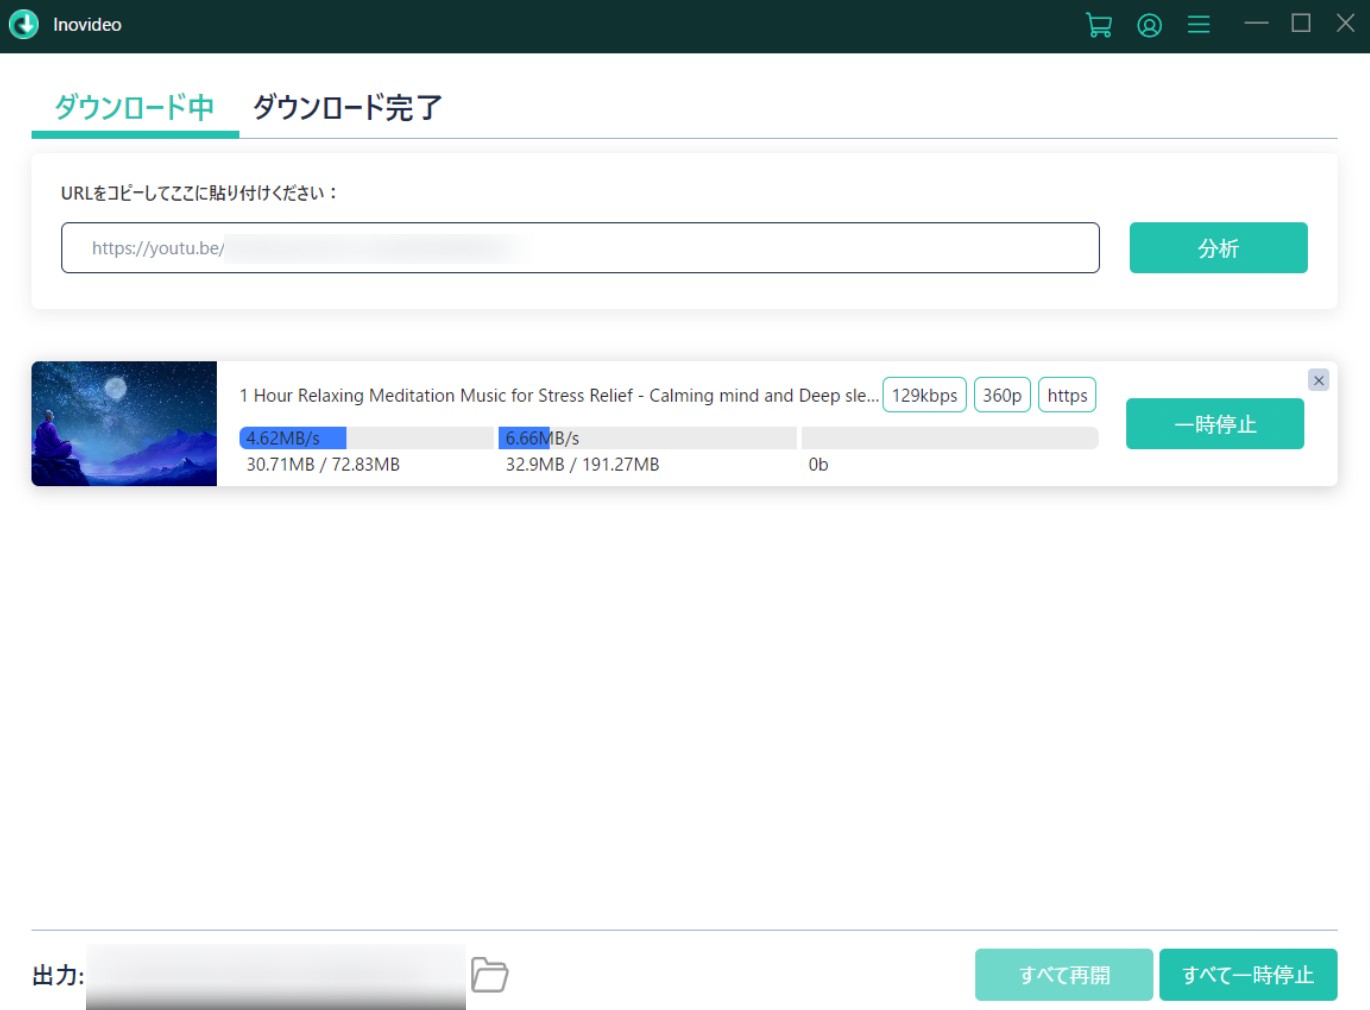Click the 360p quality tag

pos(1002,395)
